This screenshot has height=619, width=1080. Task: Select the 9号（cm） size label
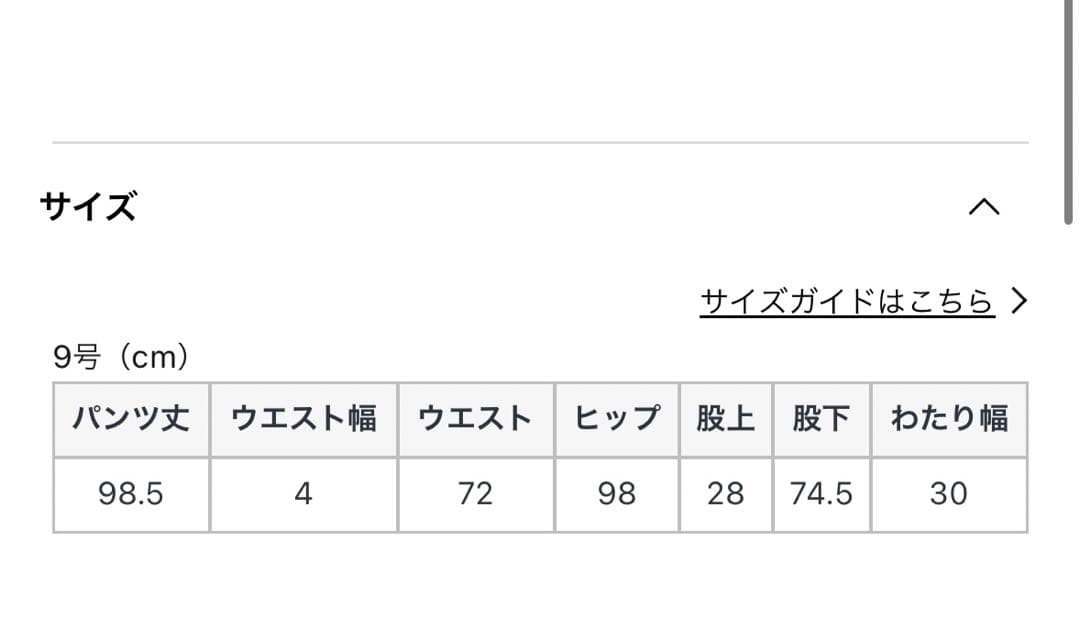pos(122,356)
